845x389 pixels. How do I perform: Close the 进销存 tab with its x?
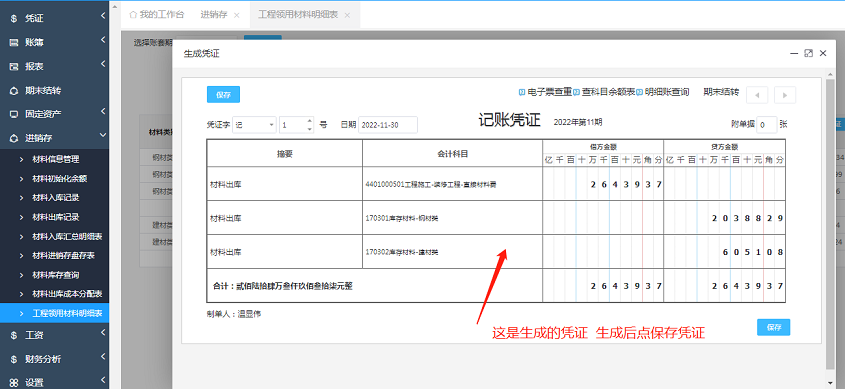point(237,16)
